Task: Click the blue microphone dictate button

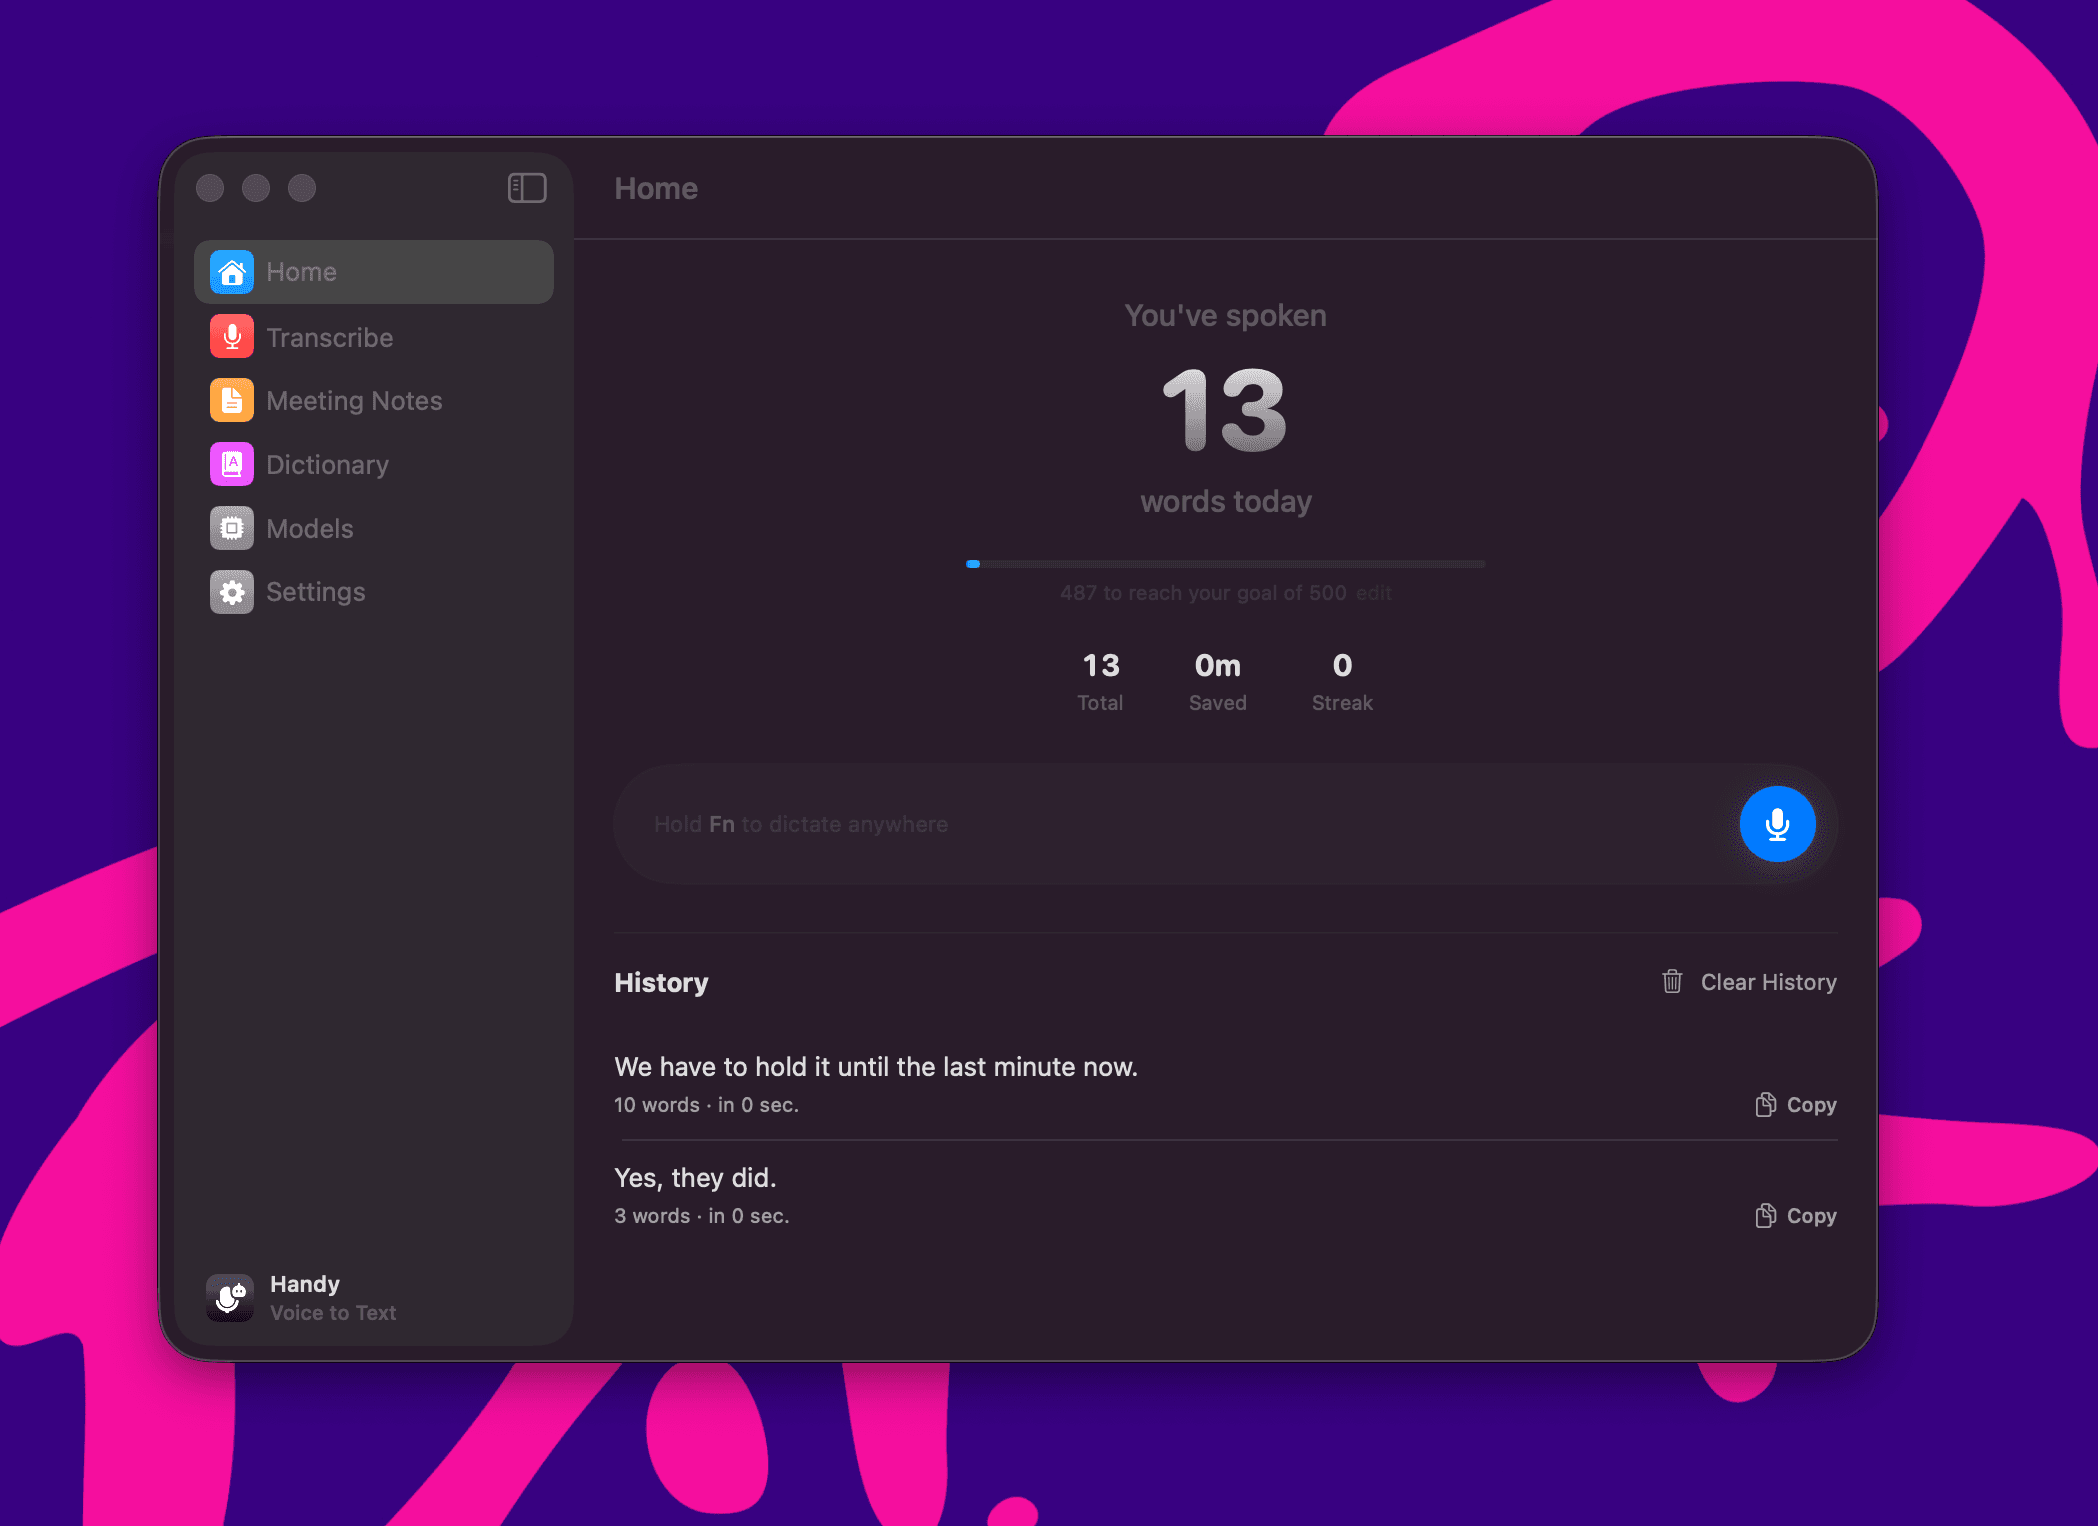Action: (x=1777, y=824)
